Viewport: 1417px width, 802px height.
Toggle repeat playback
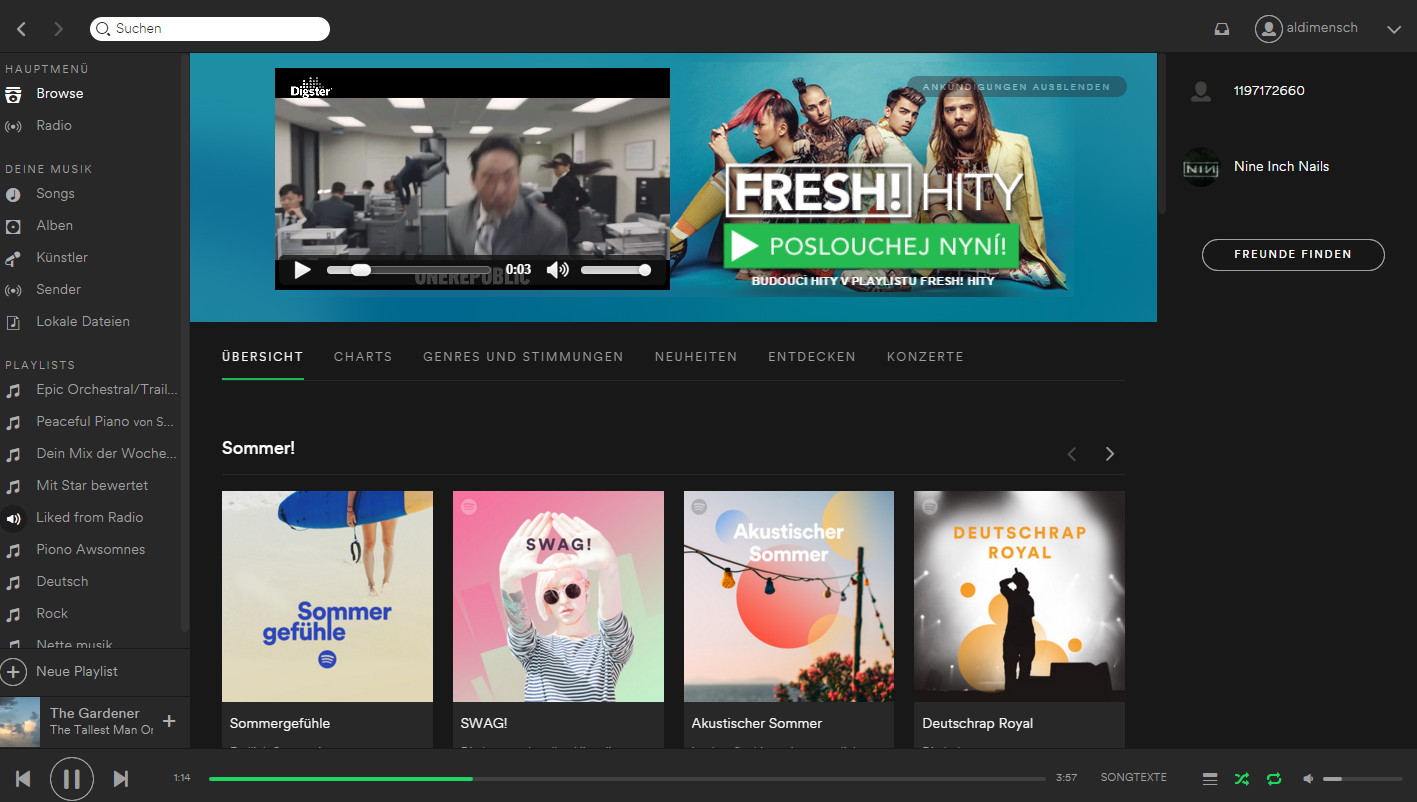tap(1274, 778)
